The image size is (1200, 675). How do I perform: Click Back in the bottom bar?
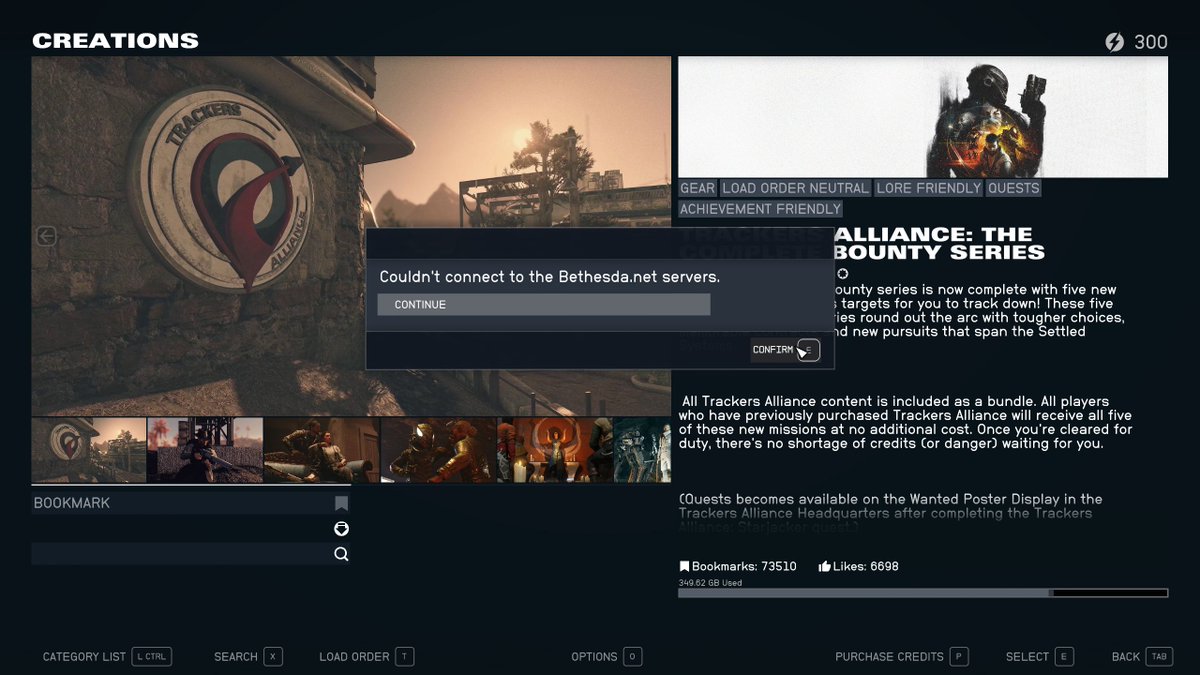coord(1142,657)
